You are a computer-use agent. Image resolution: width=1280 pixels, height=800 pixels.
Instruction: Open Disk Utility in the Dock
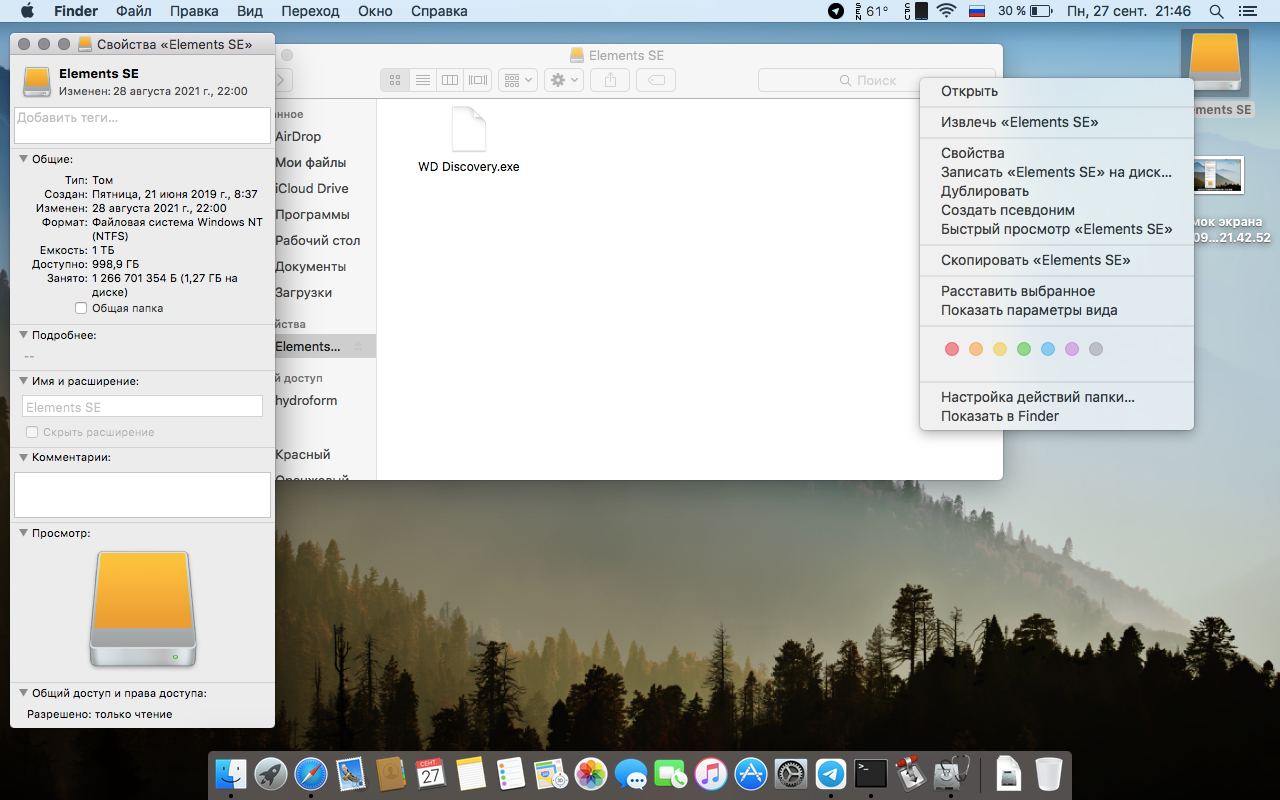click(x=951, y=773)
